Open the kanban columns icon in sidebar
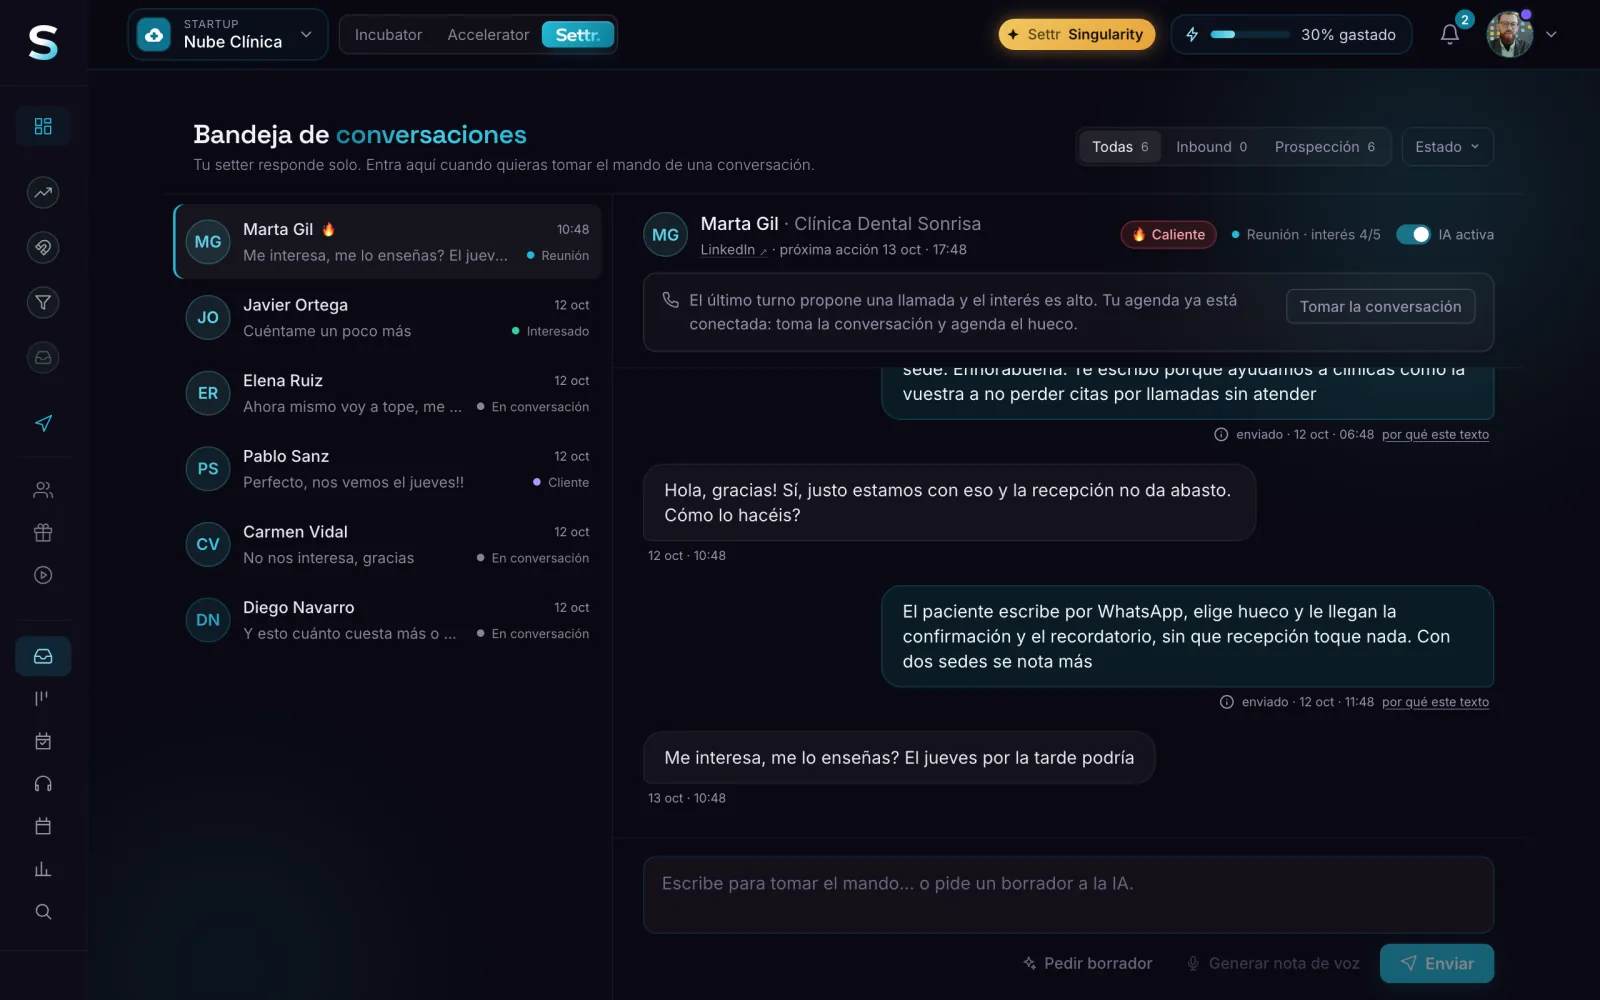 point(43,698)
